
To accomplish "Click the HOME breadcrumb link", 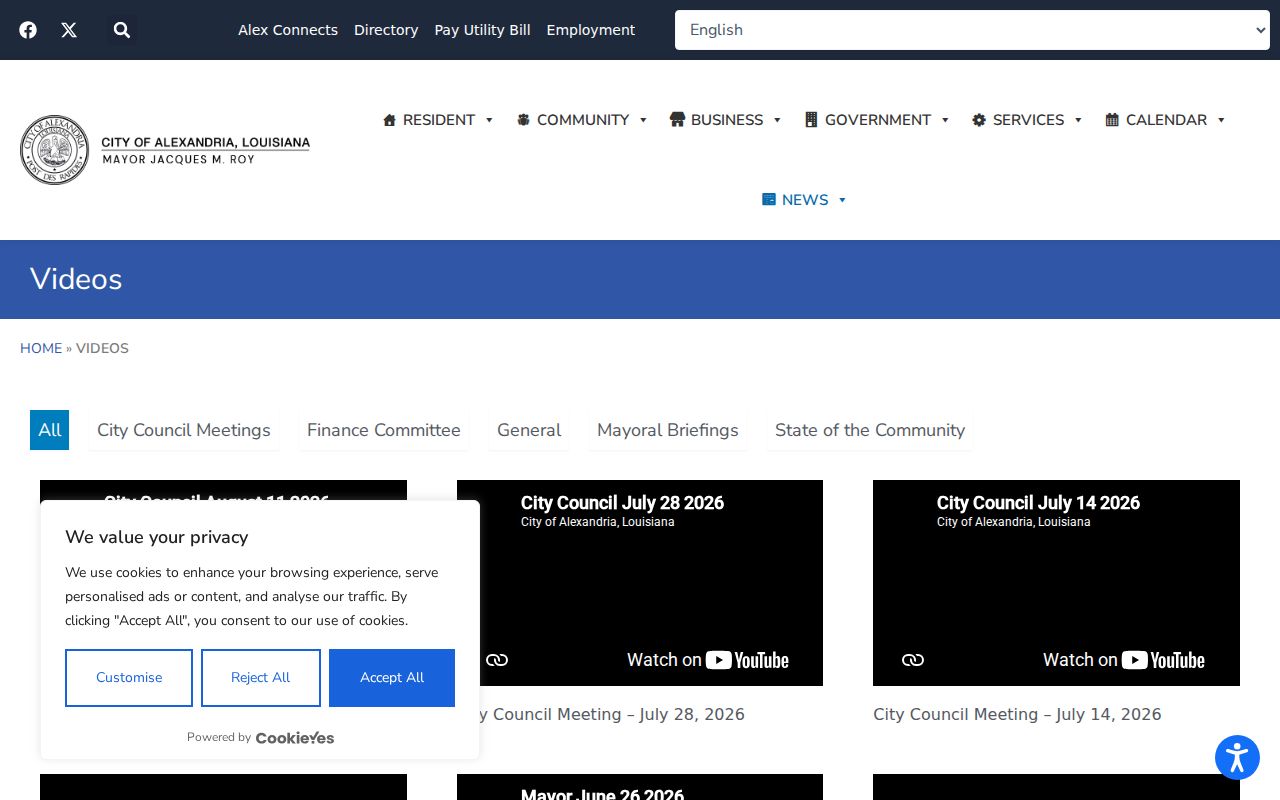I will pos(41,348).
